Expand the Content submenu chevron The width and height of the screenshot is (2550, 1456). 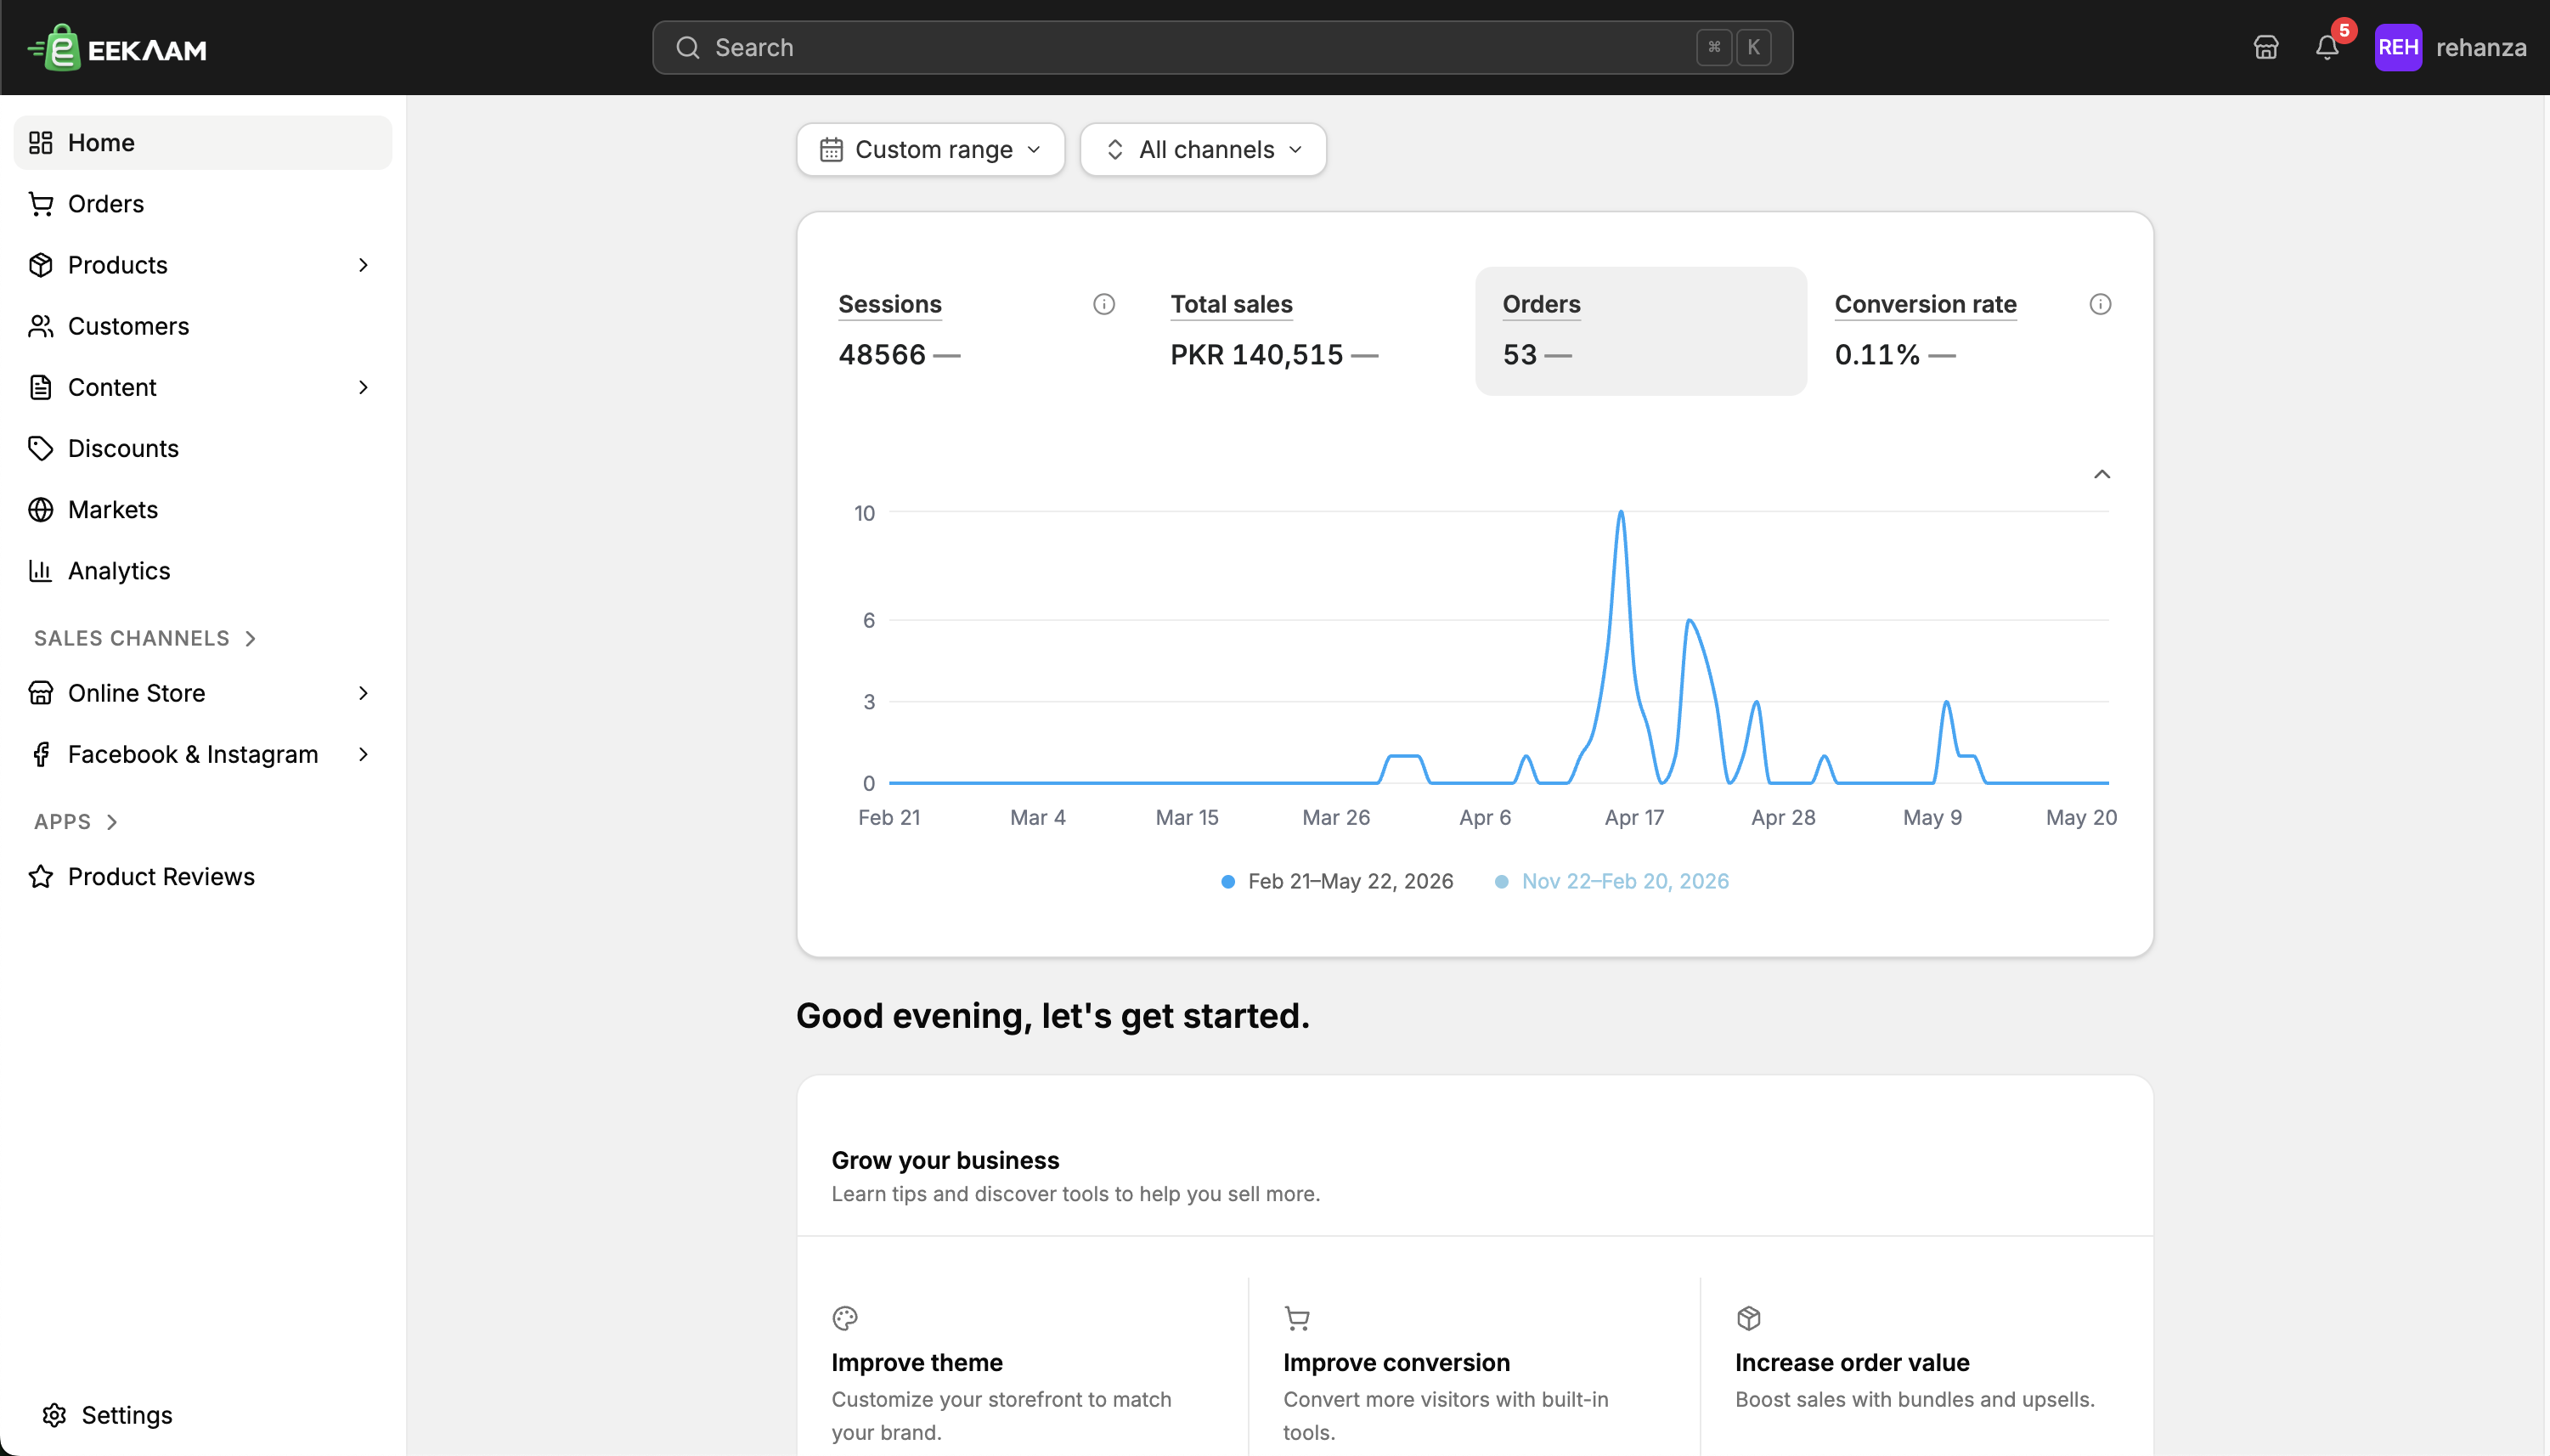point(364,387)
